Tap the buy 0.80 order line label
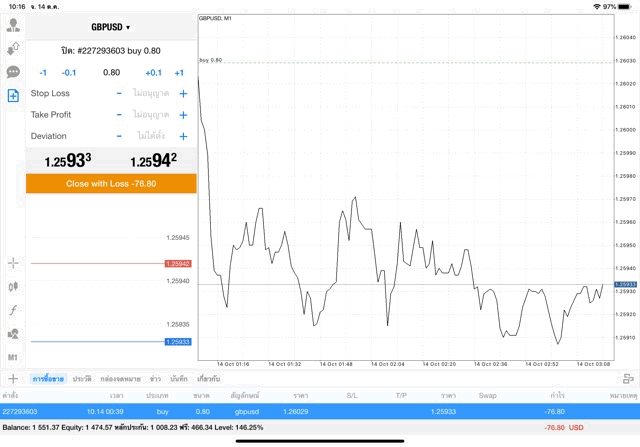 pyautogui.click(x=211, y=60)
